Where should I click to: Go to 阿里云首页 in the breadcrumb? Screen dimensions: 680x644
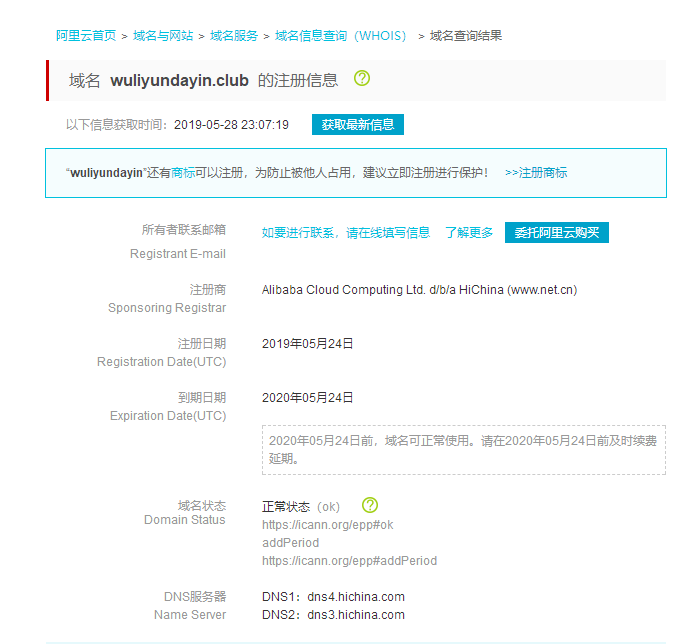point(86,36)
